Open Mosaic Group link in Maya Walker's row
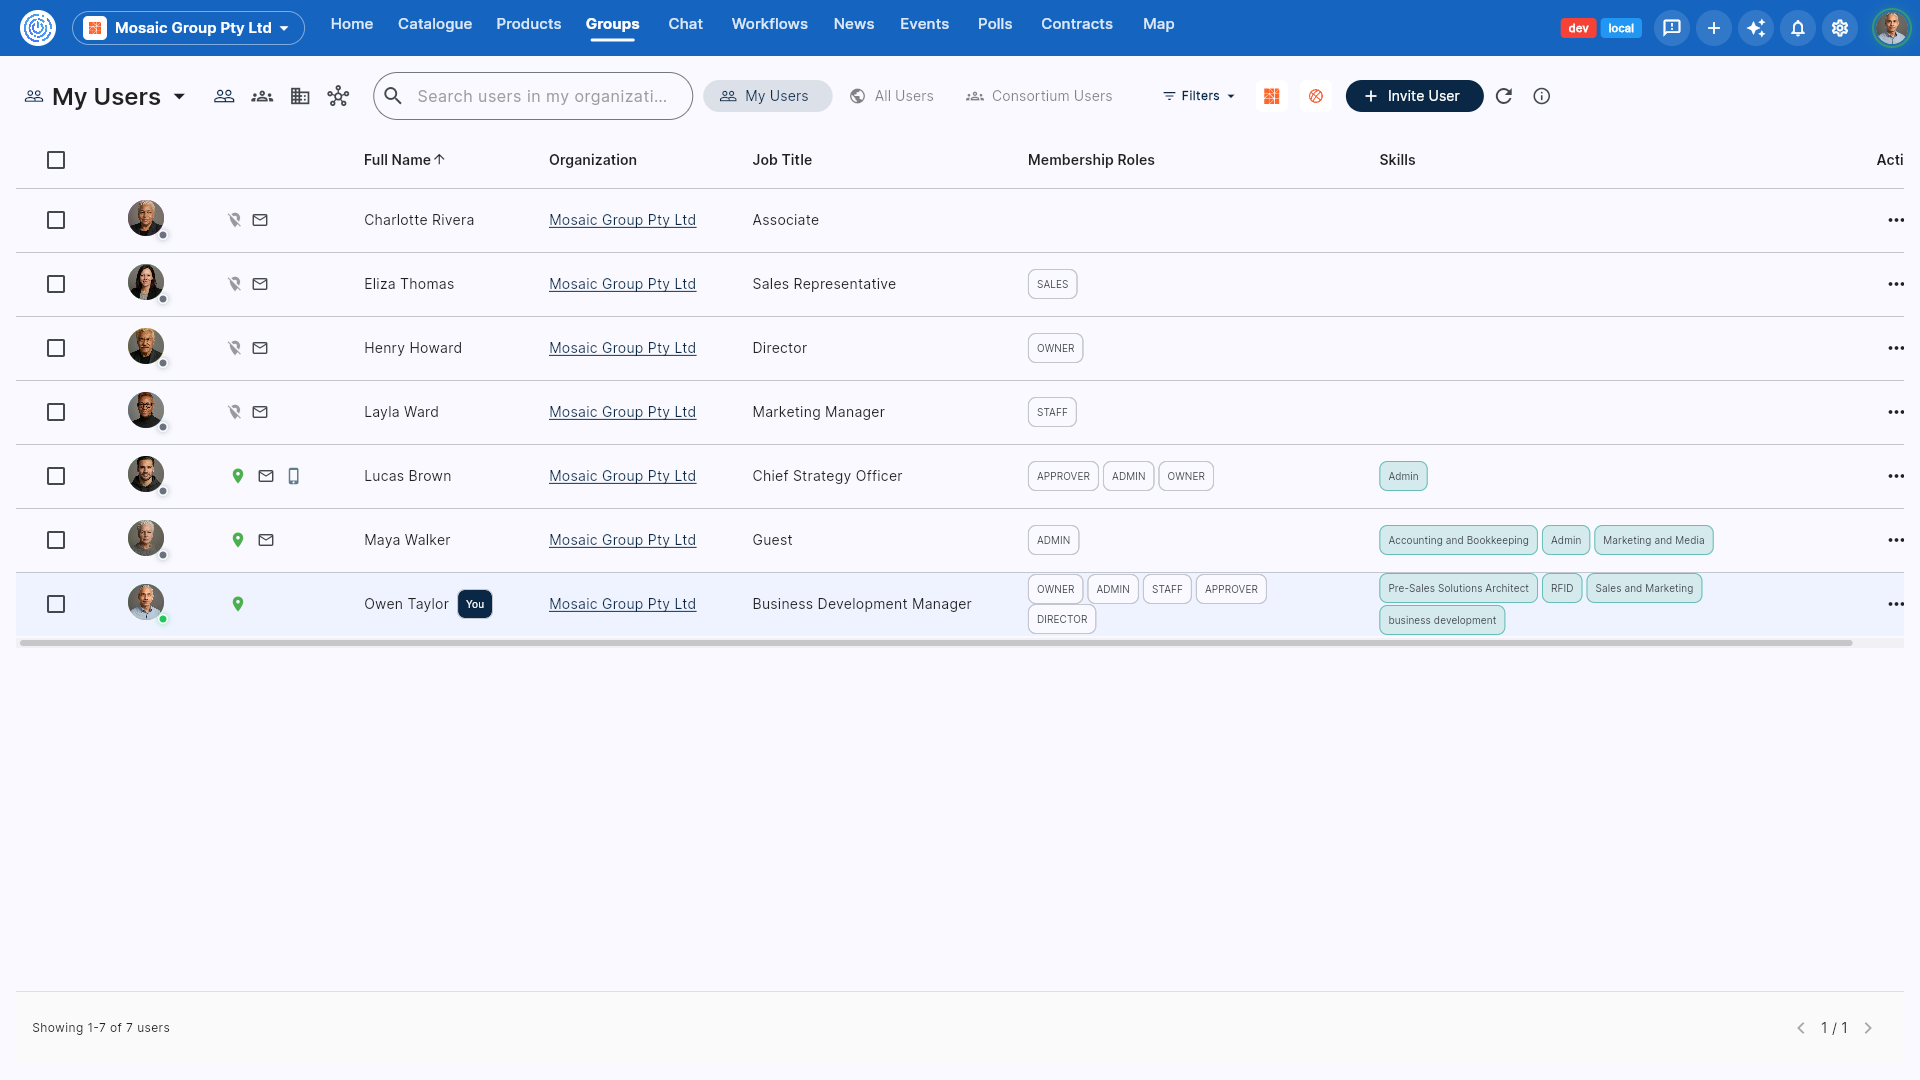Viewport: 1920px width, 1080px height. [622, 540]
